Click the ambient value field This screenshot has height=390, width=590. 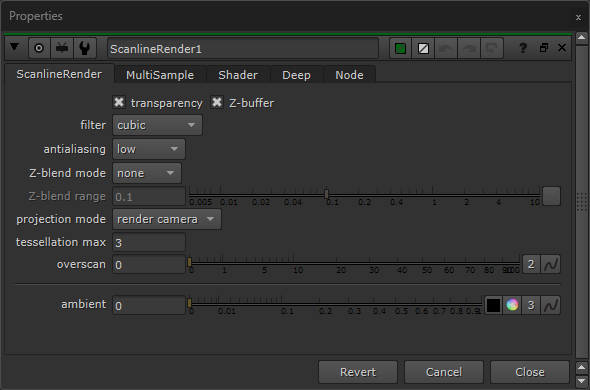(x=149, y=305)
